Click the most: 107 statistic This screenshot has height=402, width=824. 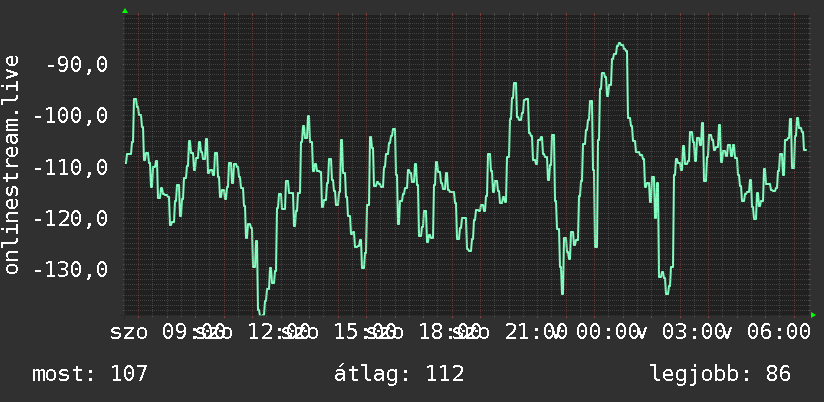tap(90, 374)
